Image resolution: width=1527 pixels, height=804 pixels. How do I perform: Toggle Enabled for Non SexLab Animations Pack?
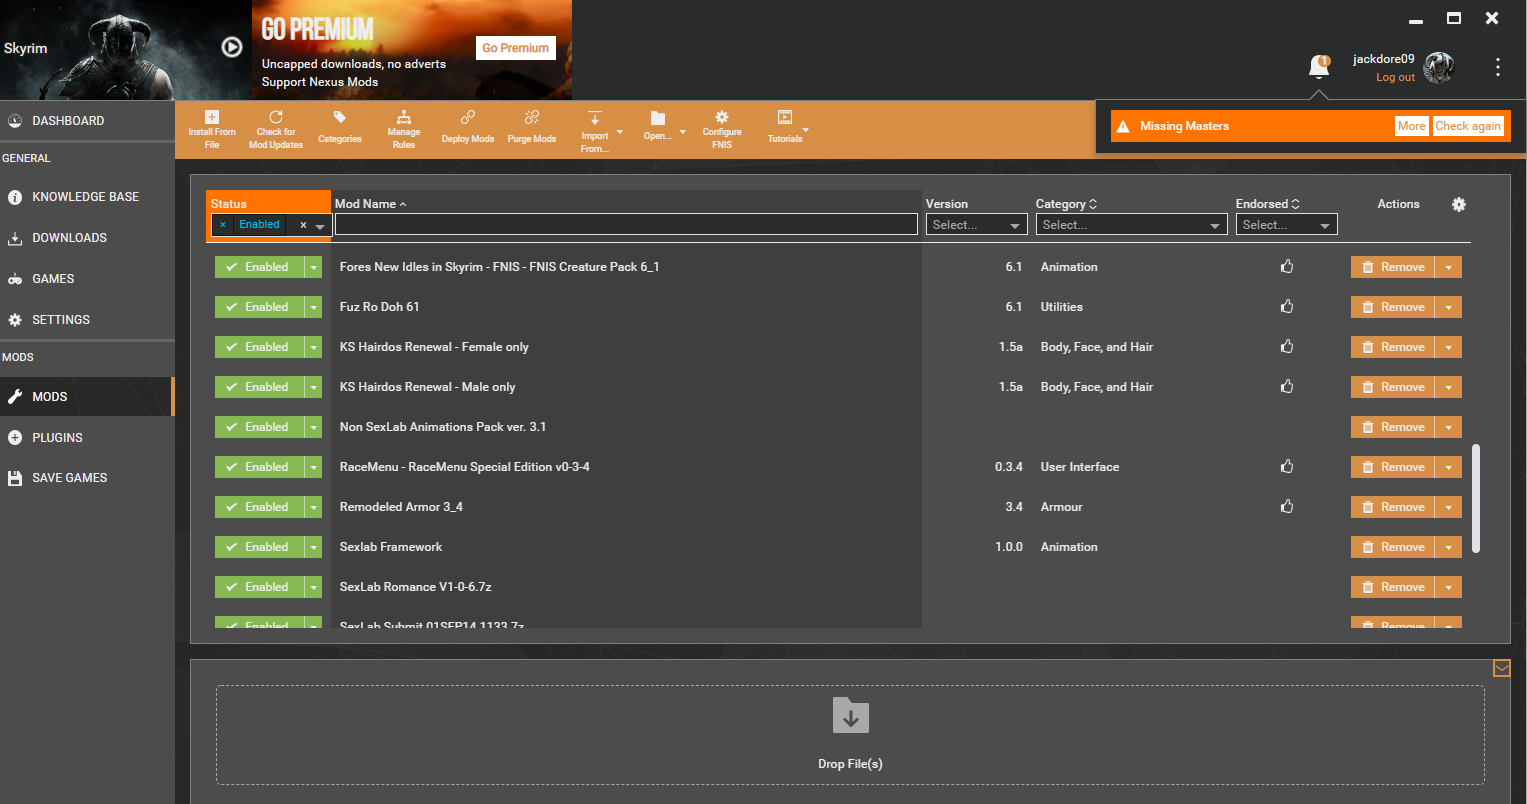coord(260,427)
